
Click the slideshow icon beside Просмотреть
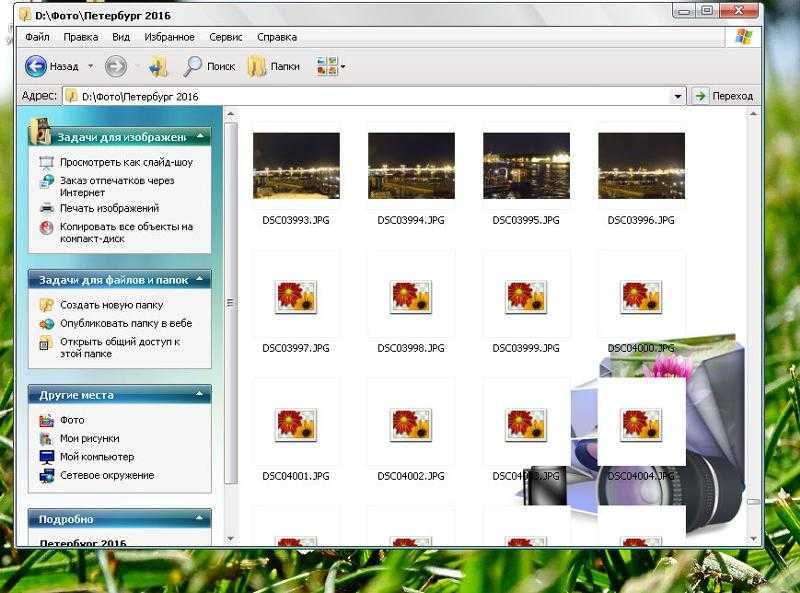click(46, 163)
